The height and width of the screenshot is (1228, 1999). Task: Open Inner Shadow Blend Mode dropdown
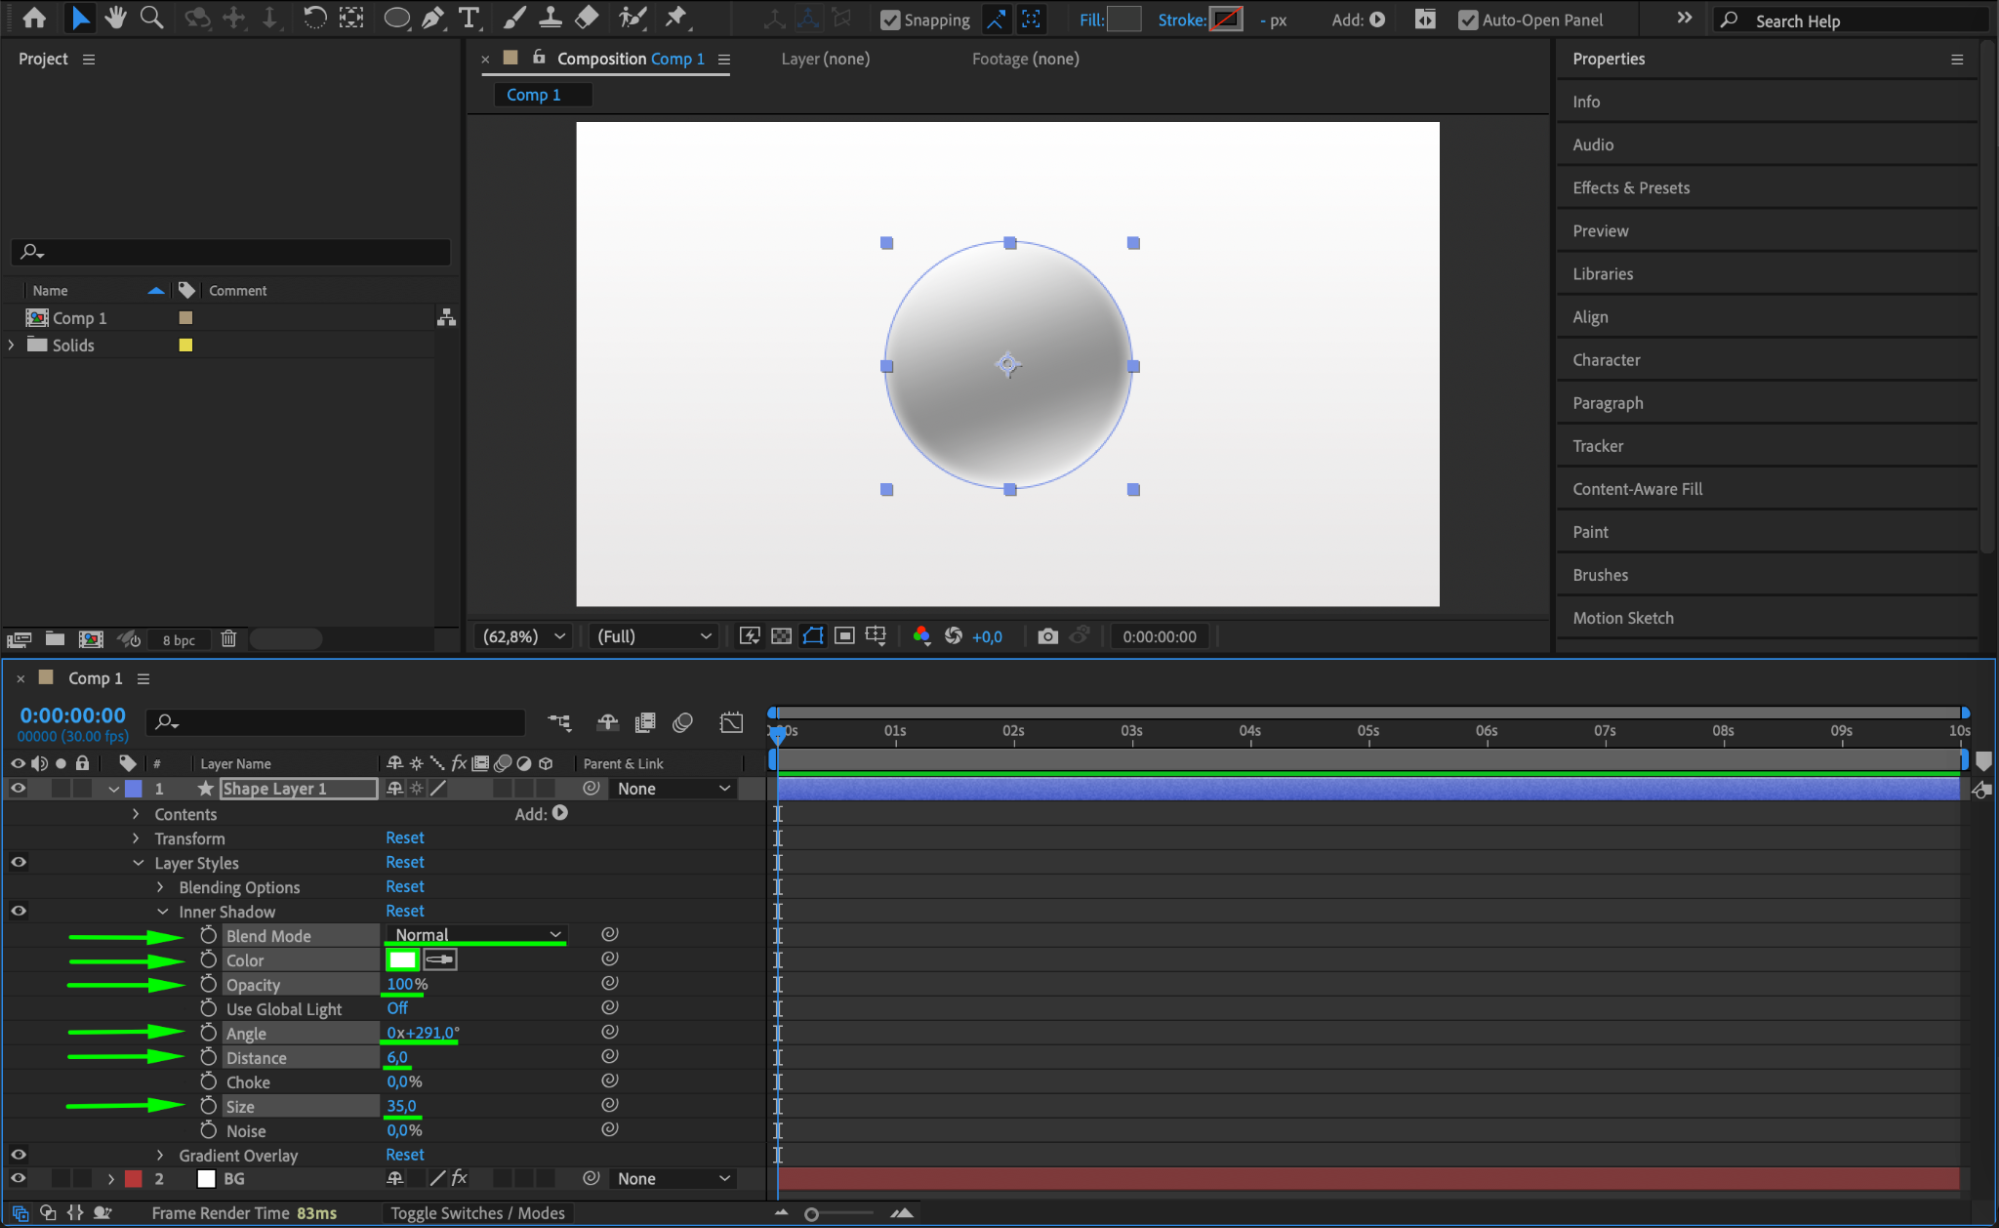477,935
